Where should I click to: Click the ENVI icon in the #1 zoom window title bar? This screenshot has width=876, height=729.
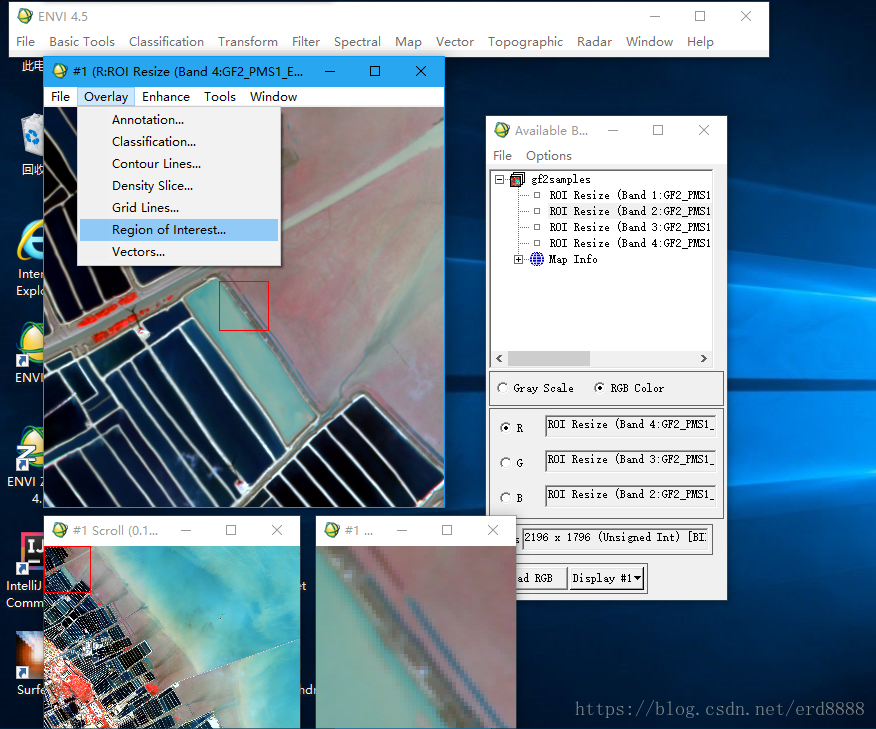(332, 530)
